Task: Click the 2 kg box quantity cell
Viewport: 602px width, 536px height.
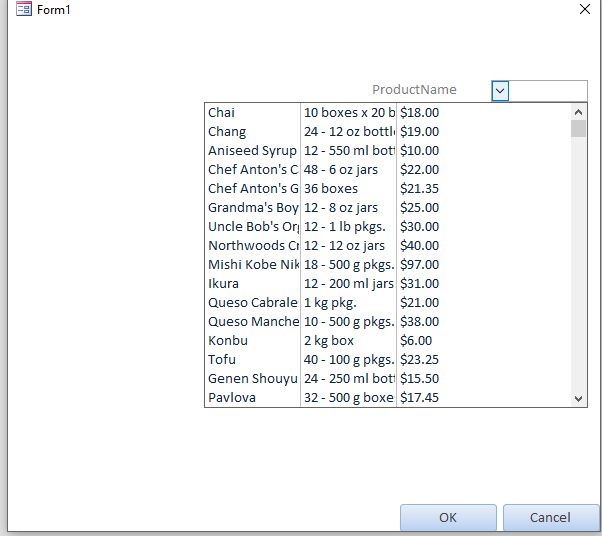Action: (x=329, y=341)
